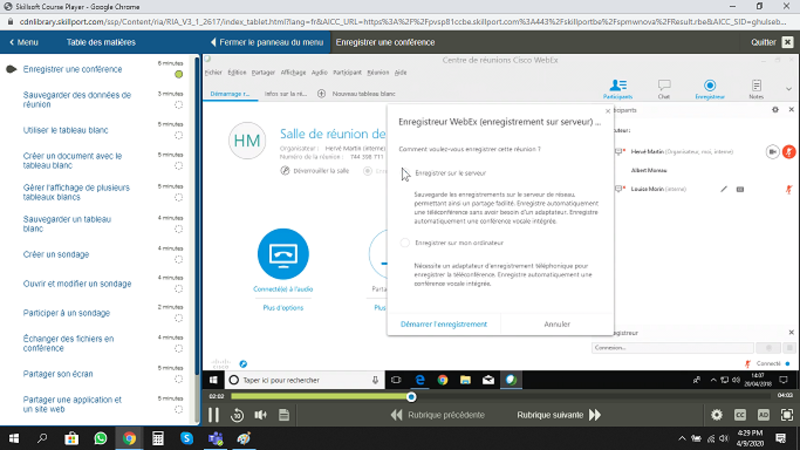Click Hervé Martin's video camera icon

772,152
